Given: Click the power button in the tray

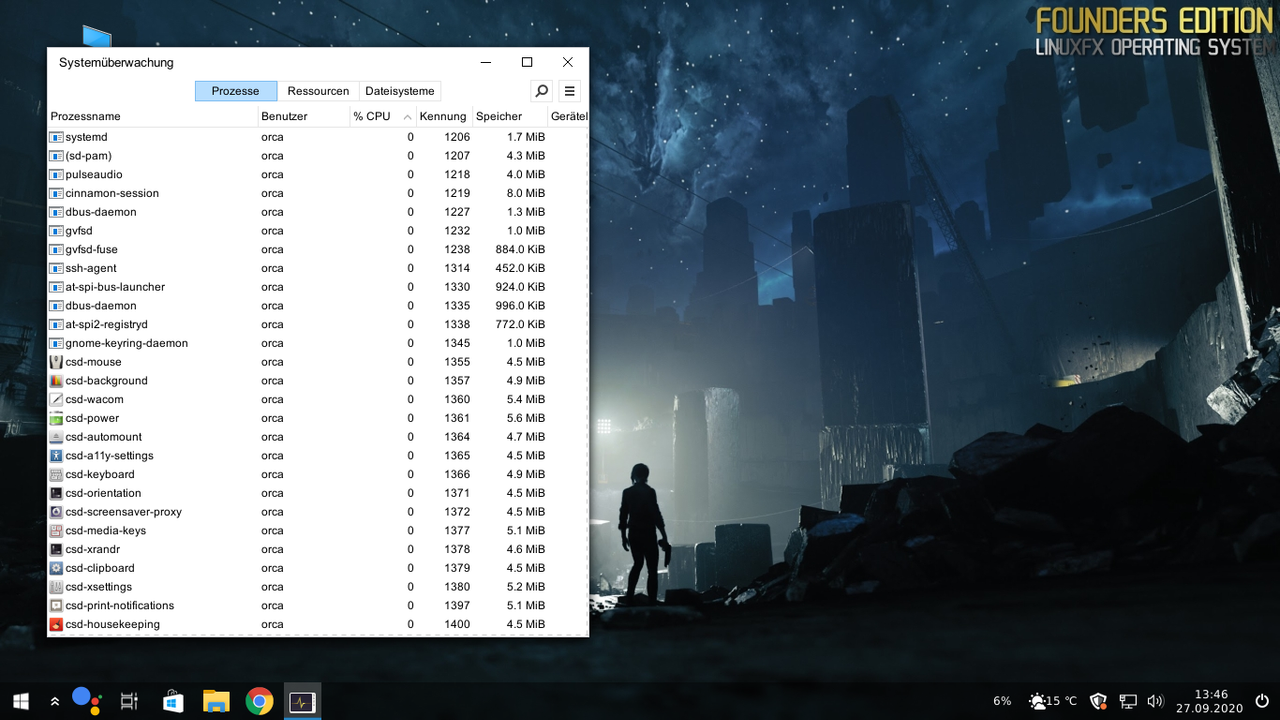Looking at the screenshot, I should click(1263, 701).
